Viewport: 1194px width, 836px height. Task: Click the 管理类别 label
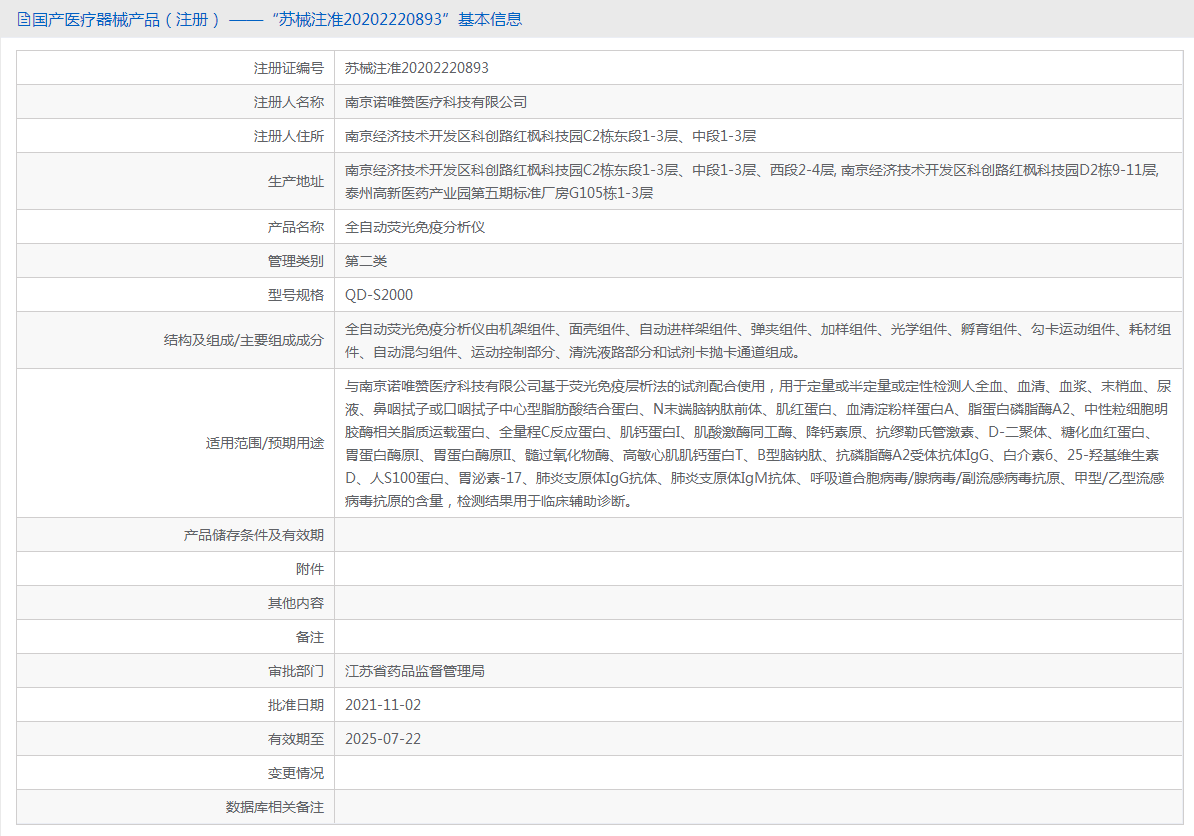(x=295, y=261)
